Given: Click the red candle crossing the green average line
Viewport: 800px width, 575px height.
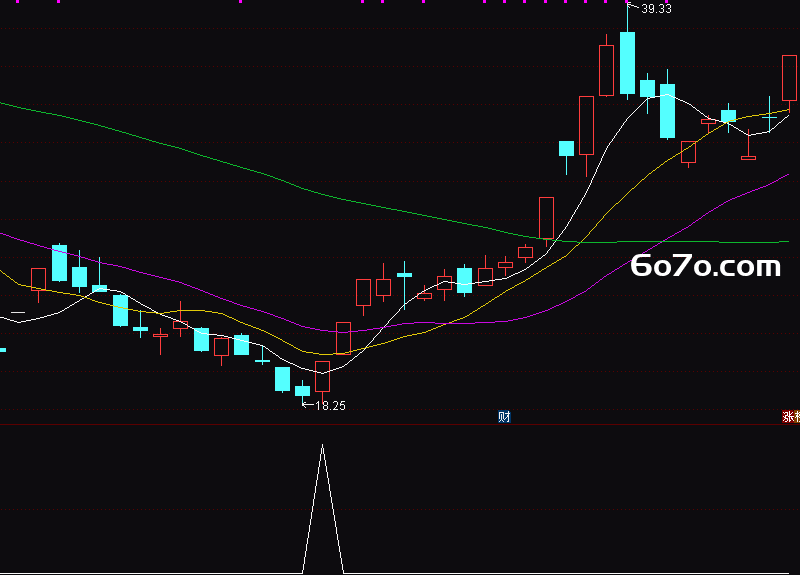Looking at the screenshot, I should click(546, 218).
